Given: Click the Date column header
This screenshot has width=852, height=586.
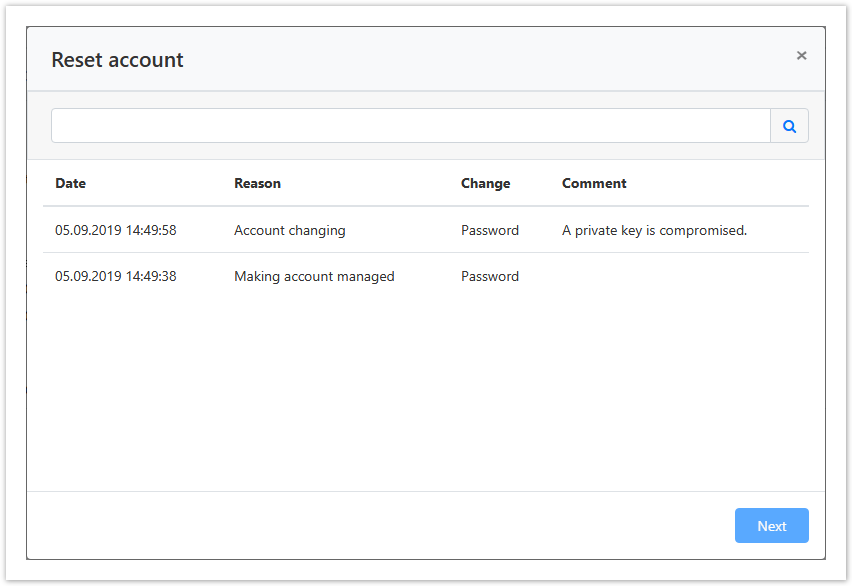Looking at the screenshot, I should click(70, 183).
